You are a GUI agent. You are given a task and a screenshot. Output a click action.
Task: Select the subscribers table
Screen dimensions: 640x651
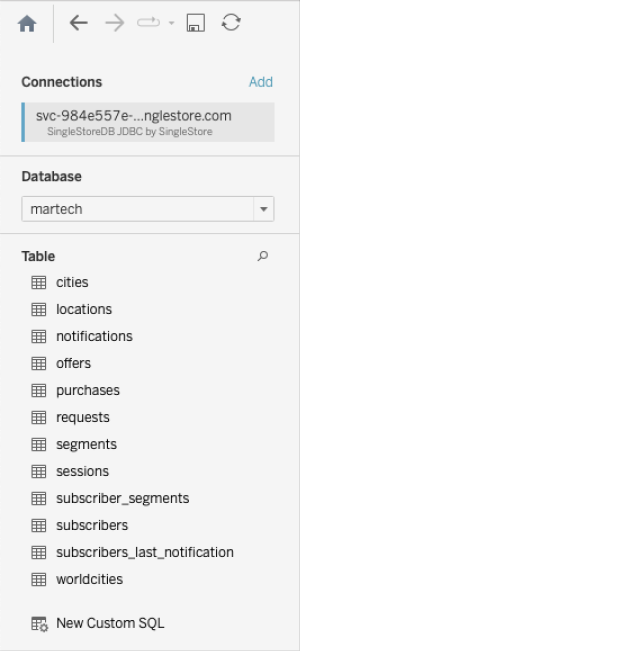click(92, 525)
